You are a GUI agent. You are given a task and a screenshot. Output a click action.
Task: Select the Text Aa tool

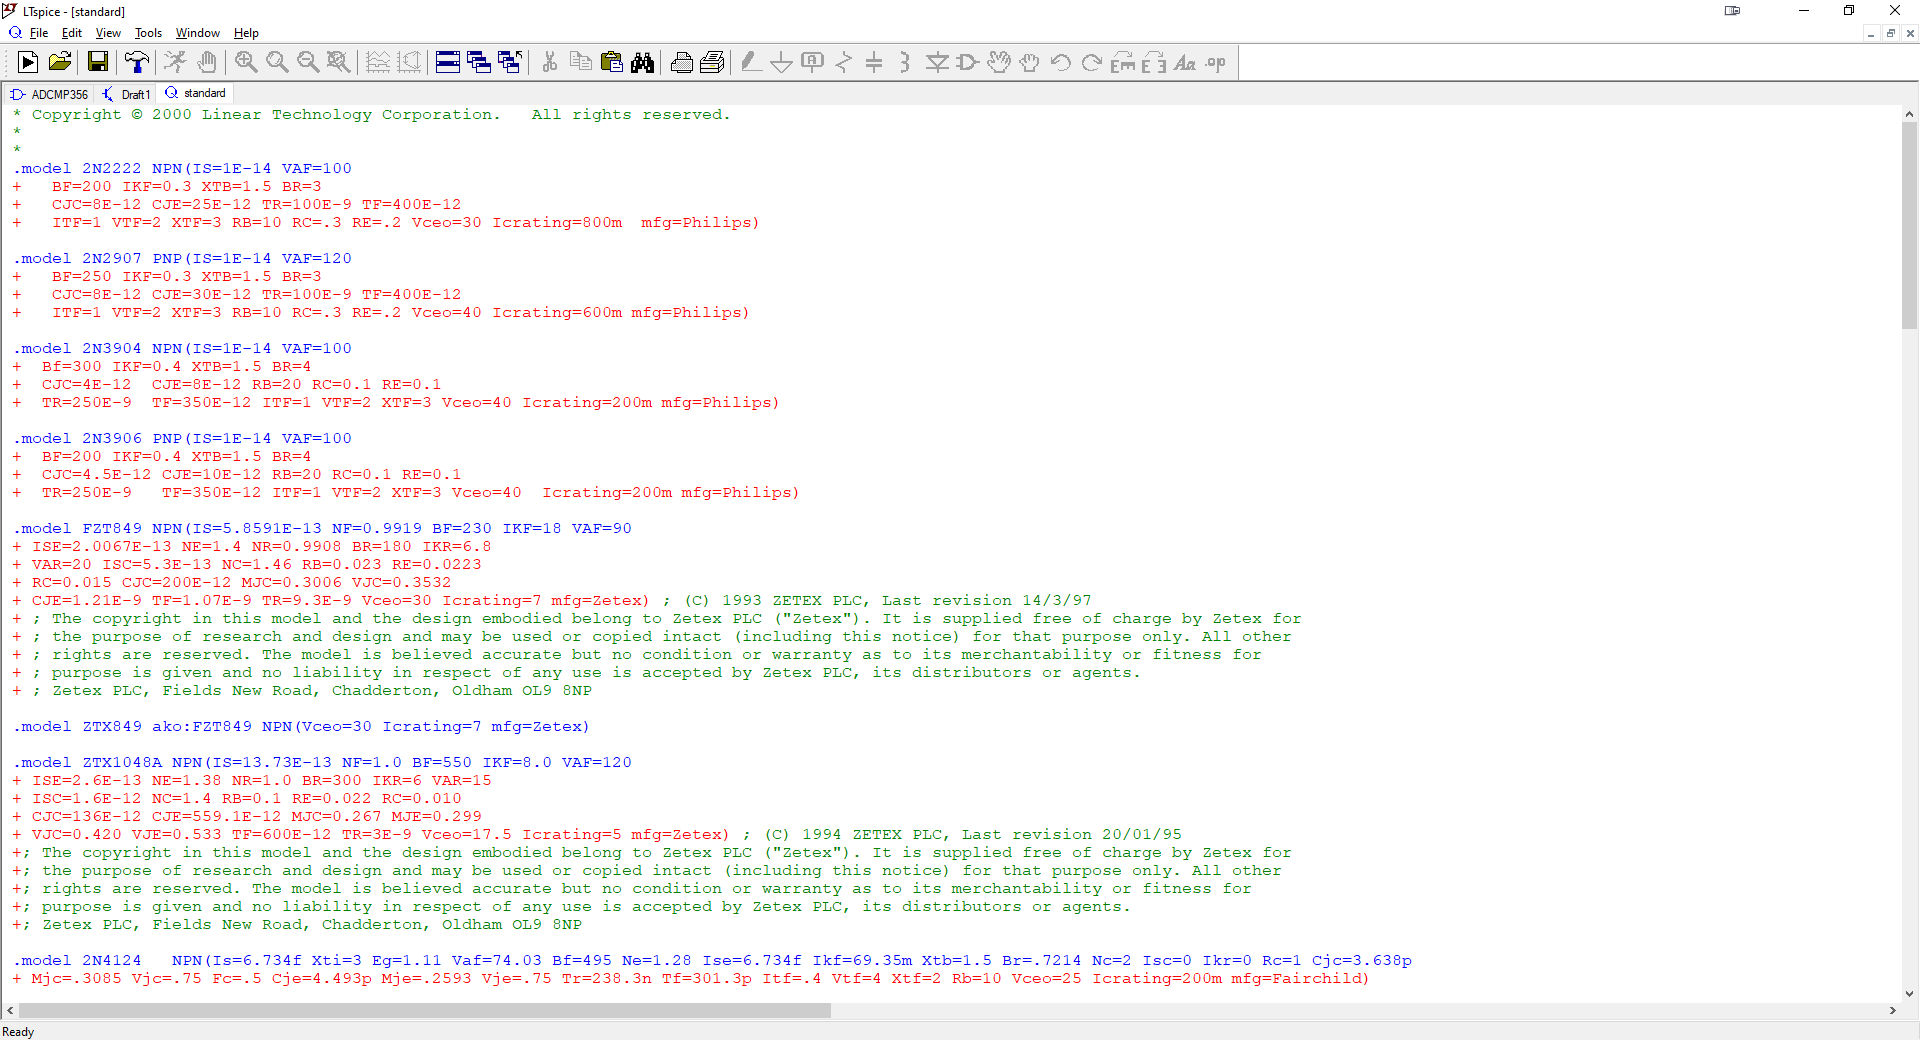pyautogui.click(x=1185, y=62)
